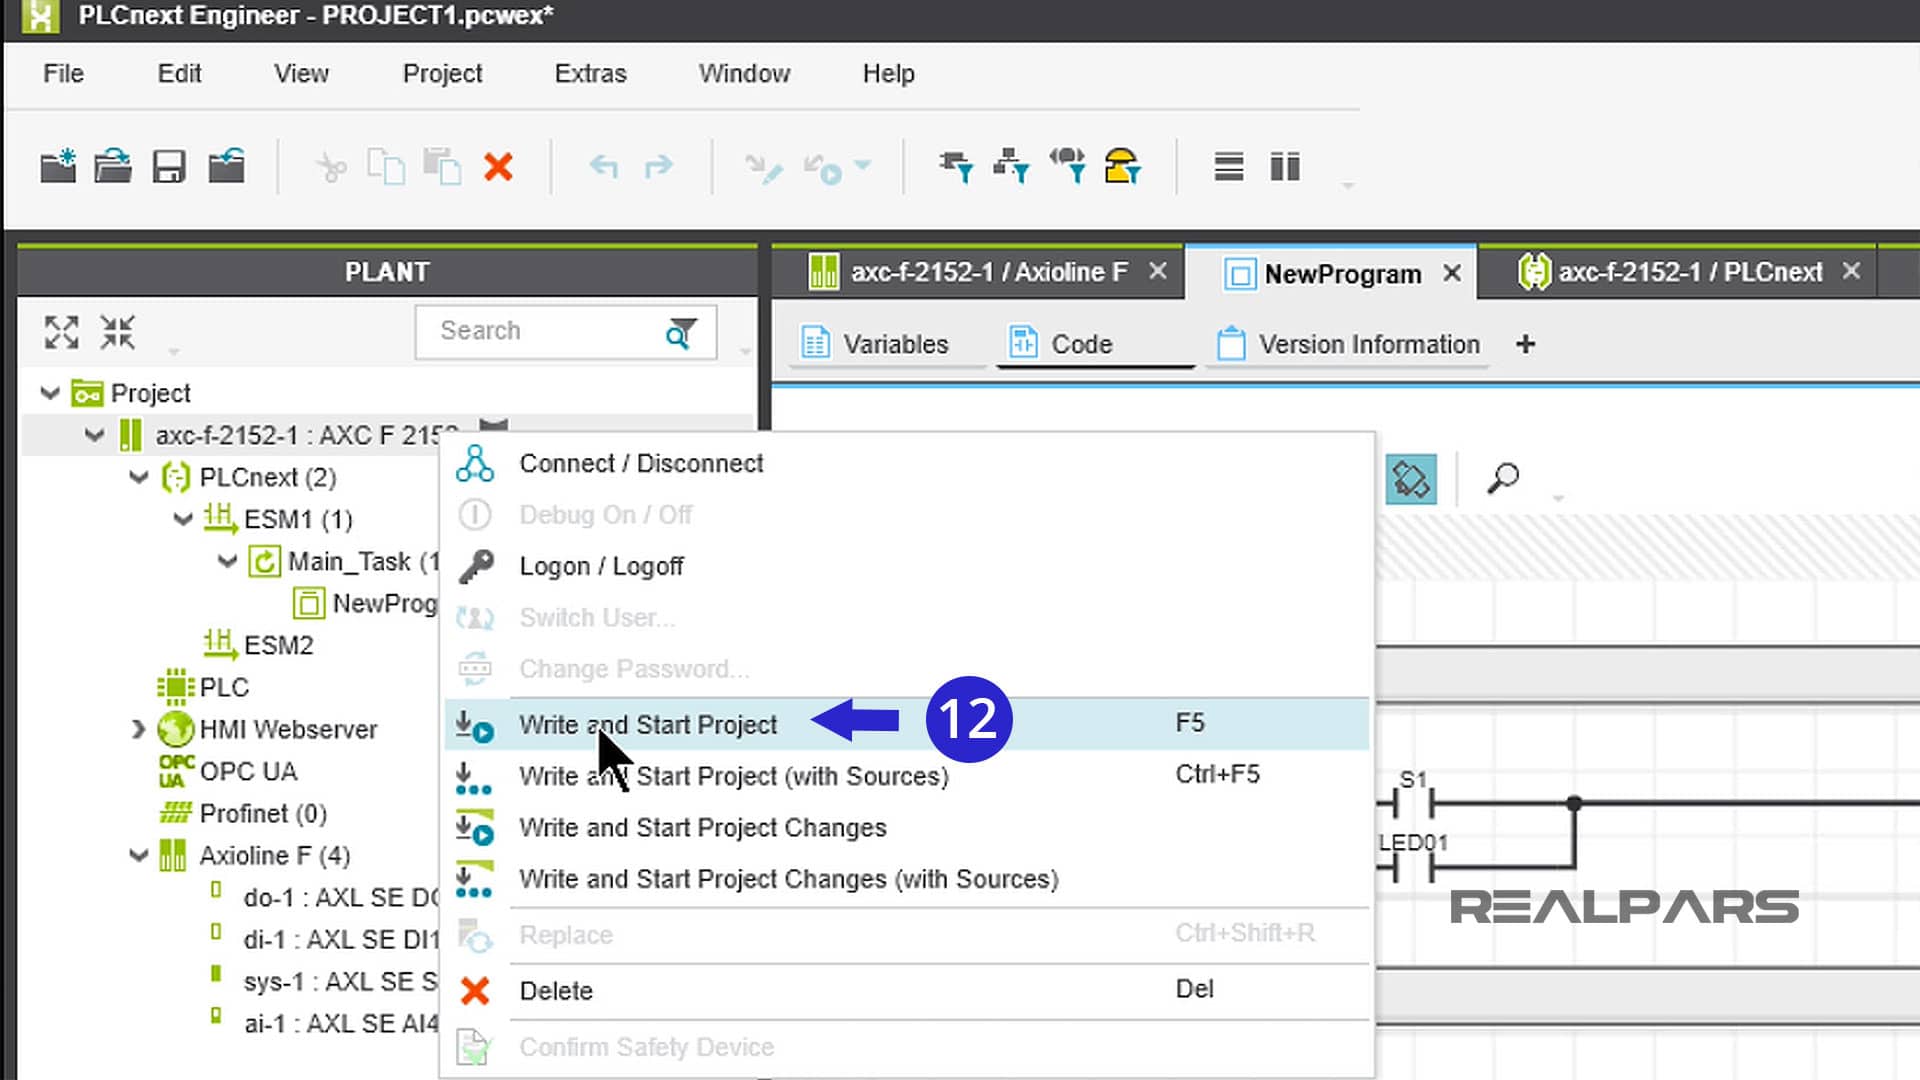Click the Copy icon in the toolbar
The height and width of the screenshot is (1080, 1920).
[386, 166]
